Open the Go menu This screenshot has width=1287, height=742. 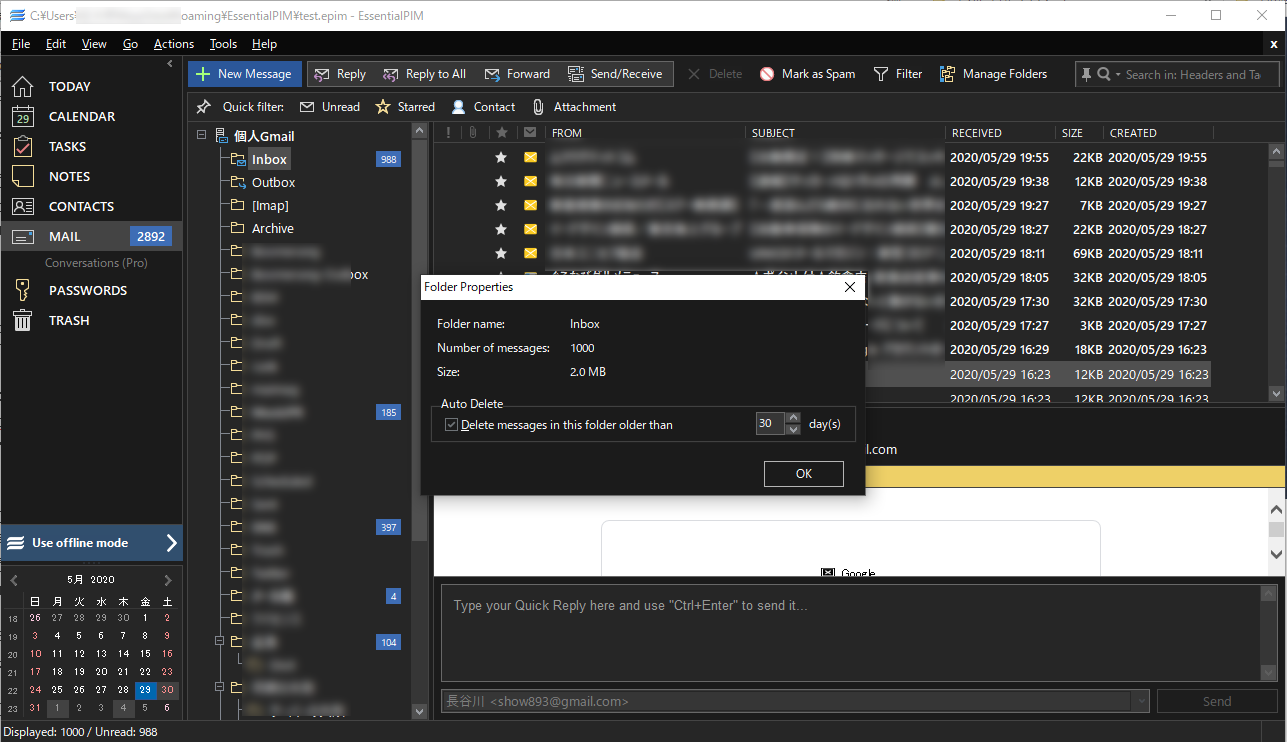131,44
